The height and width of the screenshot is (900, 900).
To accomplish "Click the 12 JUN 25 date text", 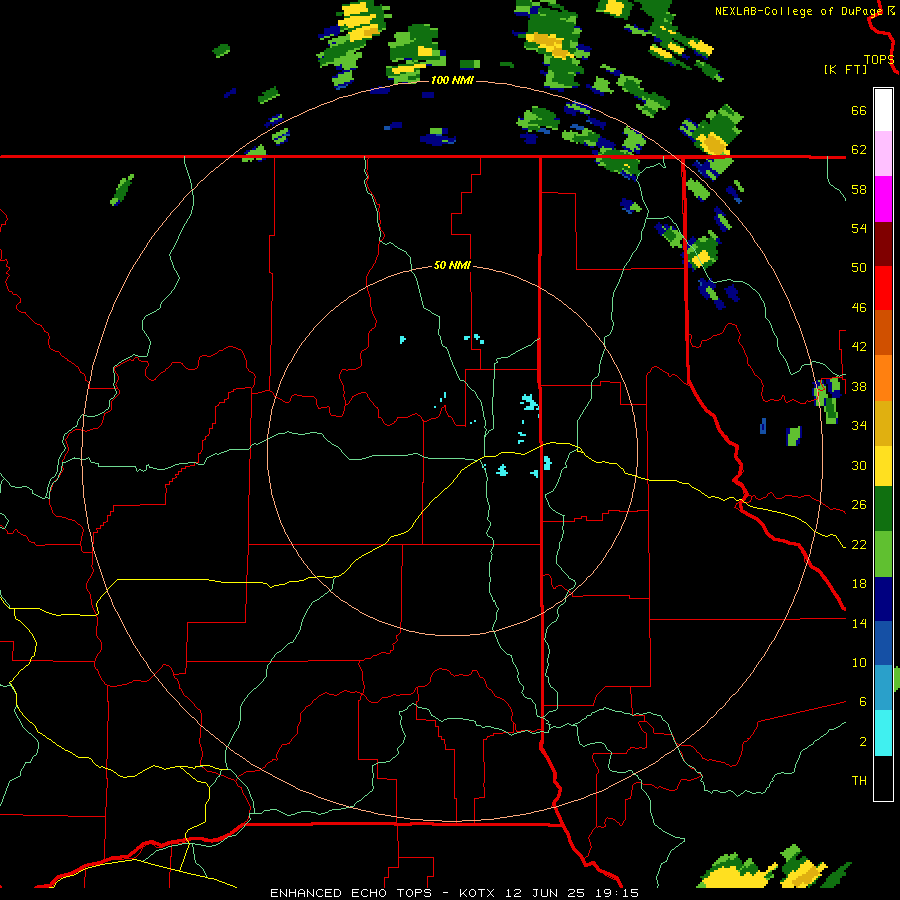I will pyautogui.click(x=546, y=893).
